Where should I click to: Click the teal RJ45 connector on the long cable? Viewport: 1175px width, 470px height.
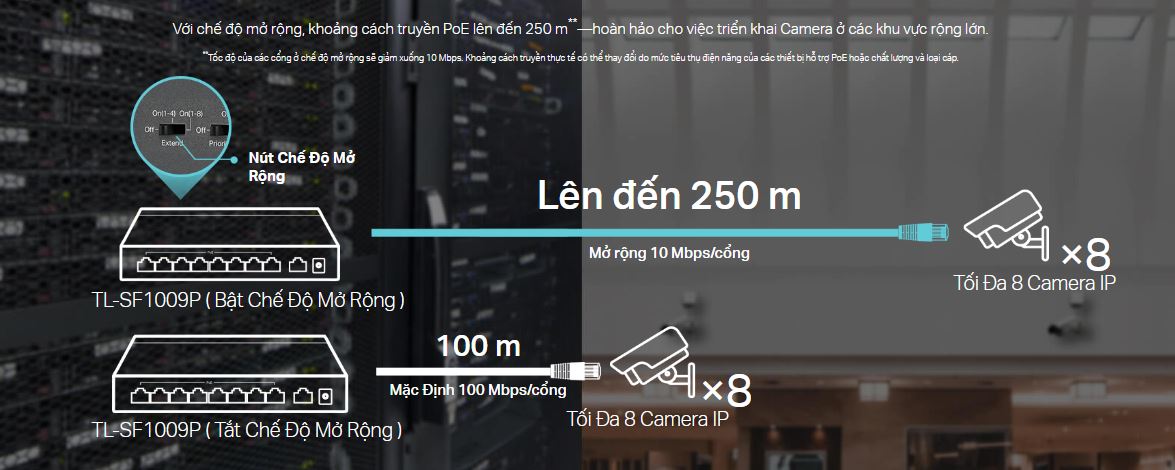923,233
